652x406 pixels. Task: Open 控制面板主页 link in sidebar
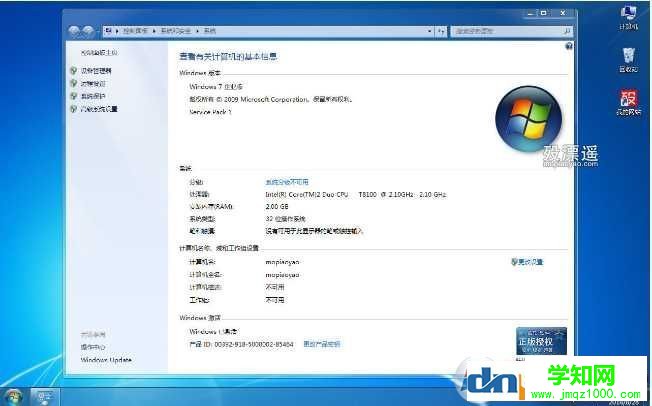pos(99,53)
